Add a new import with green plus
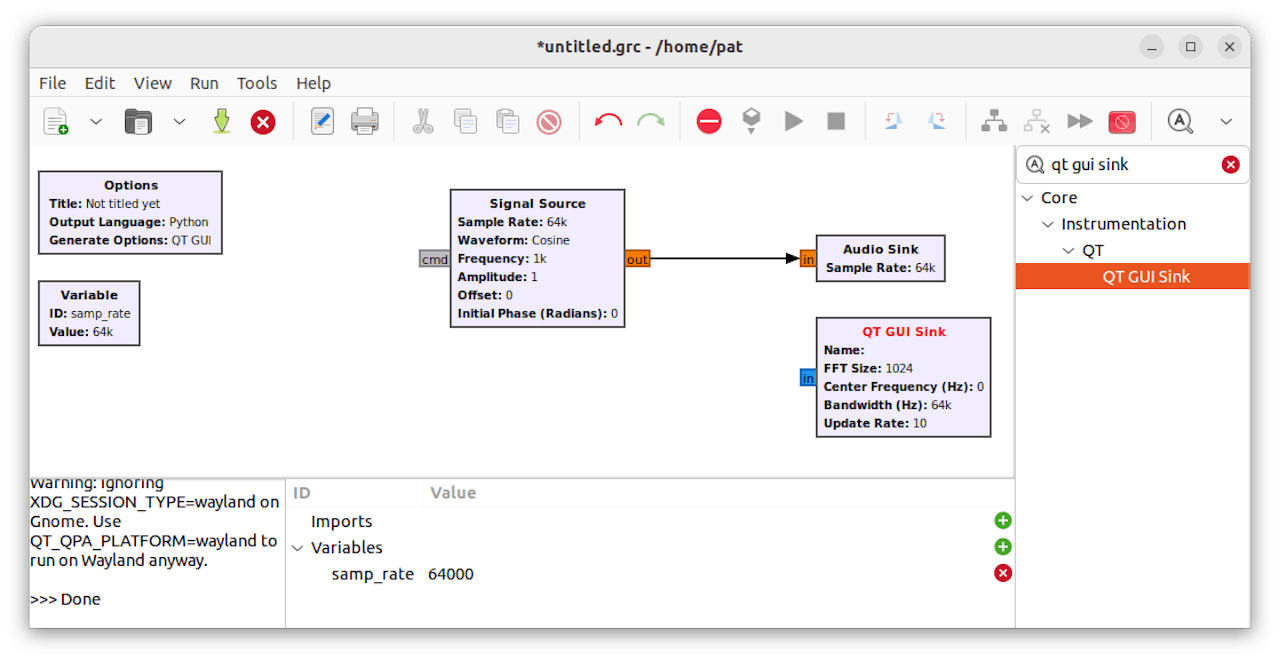Viewport: 1280px width, 661px height. [1003, 521]
